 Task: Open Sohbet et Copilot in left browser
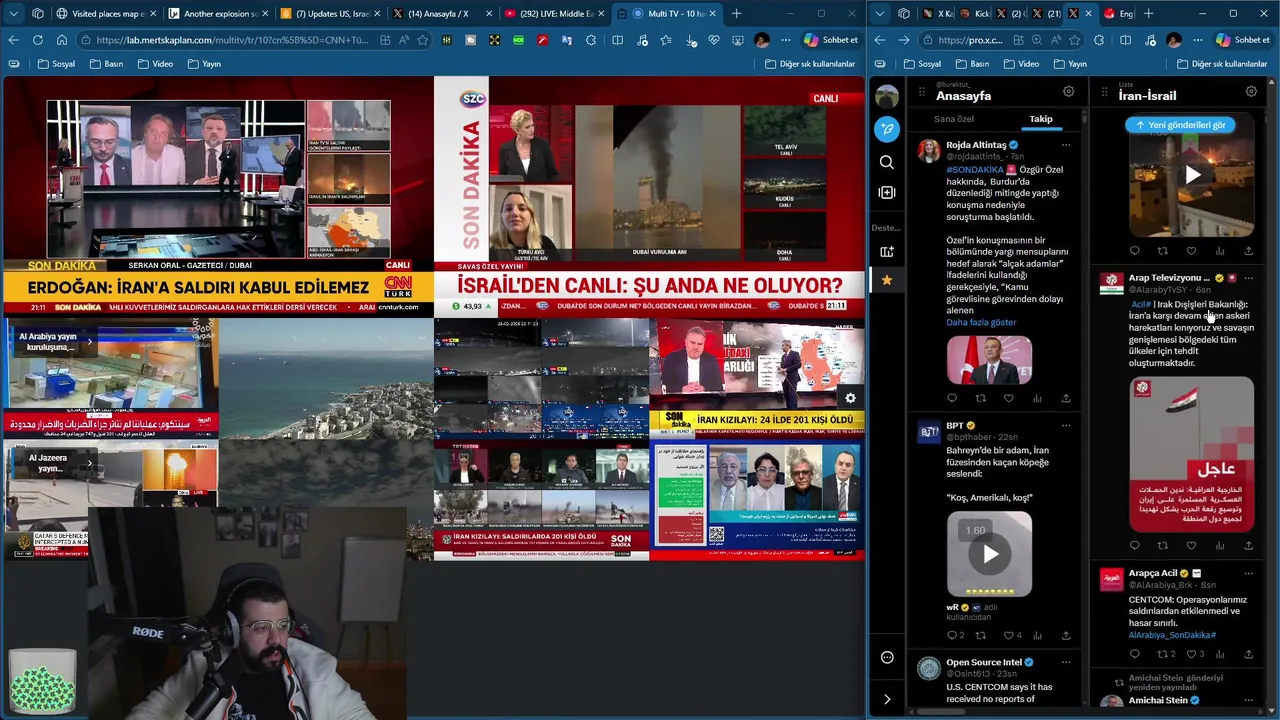pos(831,40)
